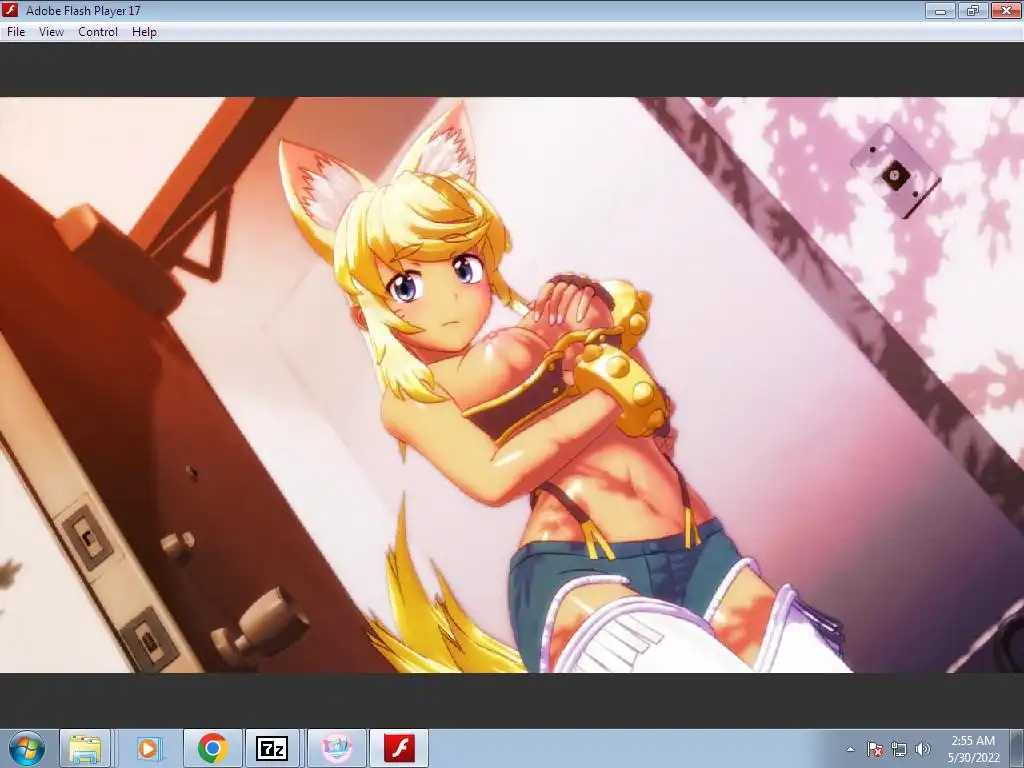Open the Windows Start menu
The width and height of the screenshot is (1024, 768).
26,748
